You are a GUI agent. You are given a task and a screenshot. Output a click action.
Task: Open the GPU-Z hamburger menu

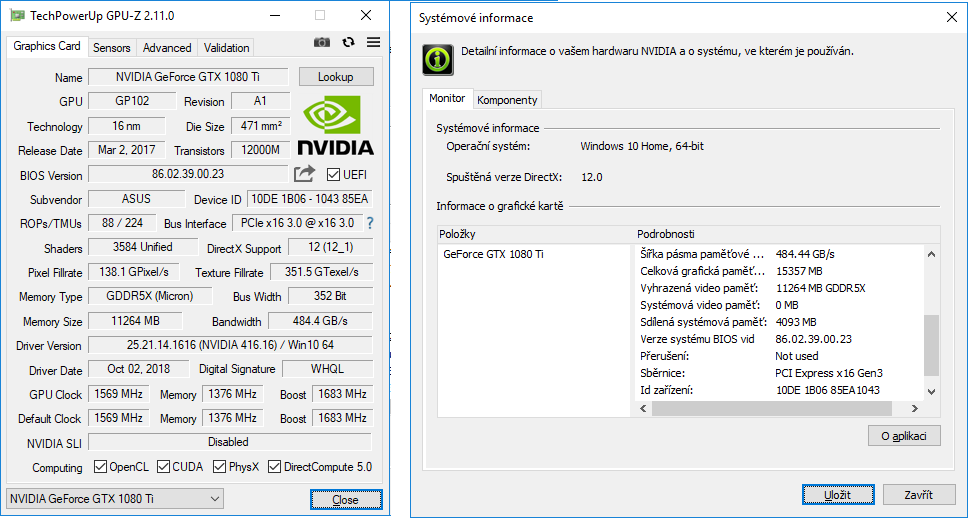373,42
